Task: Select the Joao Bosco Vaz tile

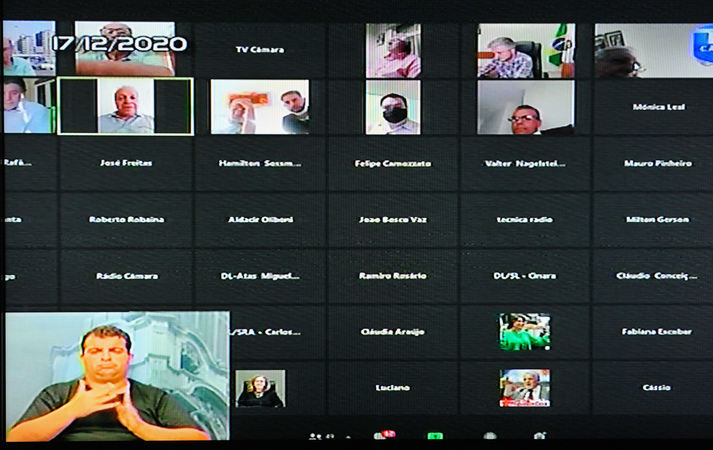Action: (393, 220)
